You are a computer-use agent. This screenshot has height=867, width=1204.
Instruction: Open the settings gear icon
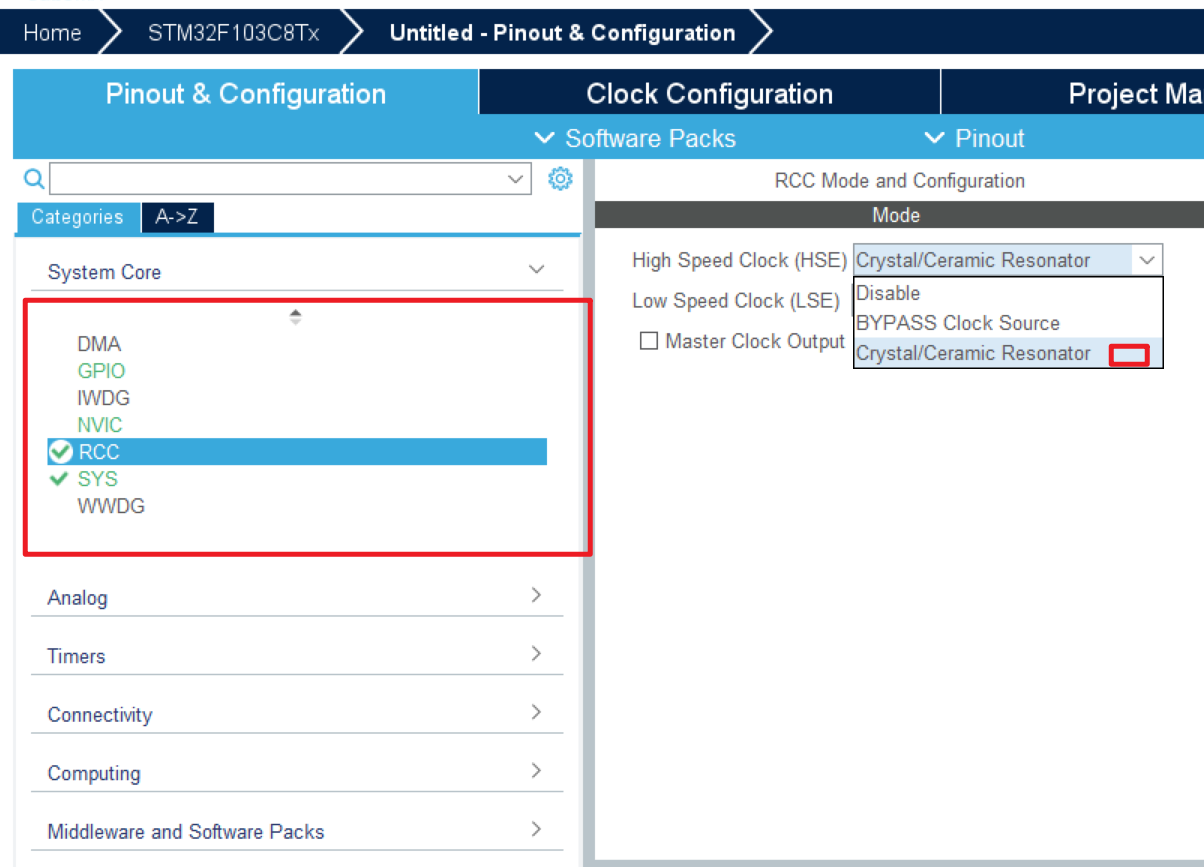(560, 179)
